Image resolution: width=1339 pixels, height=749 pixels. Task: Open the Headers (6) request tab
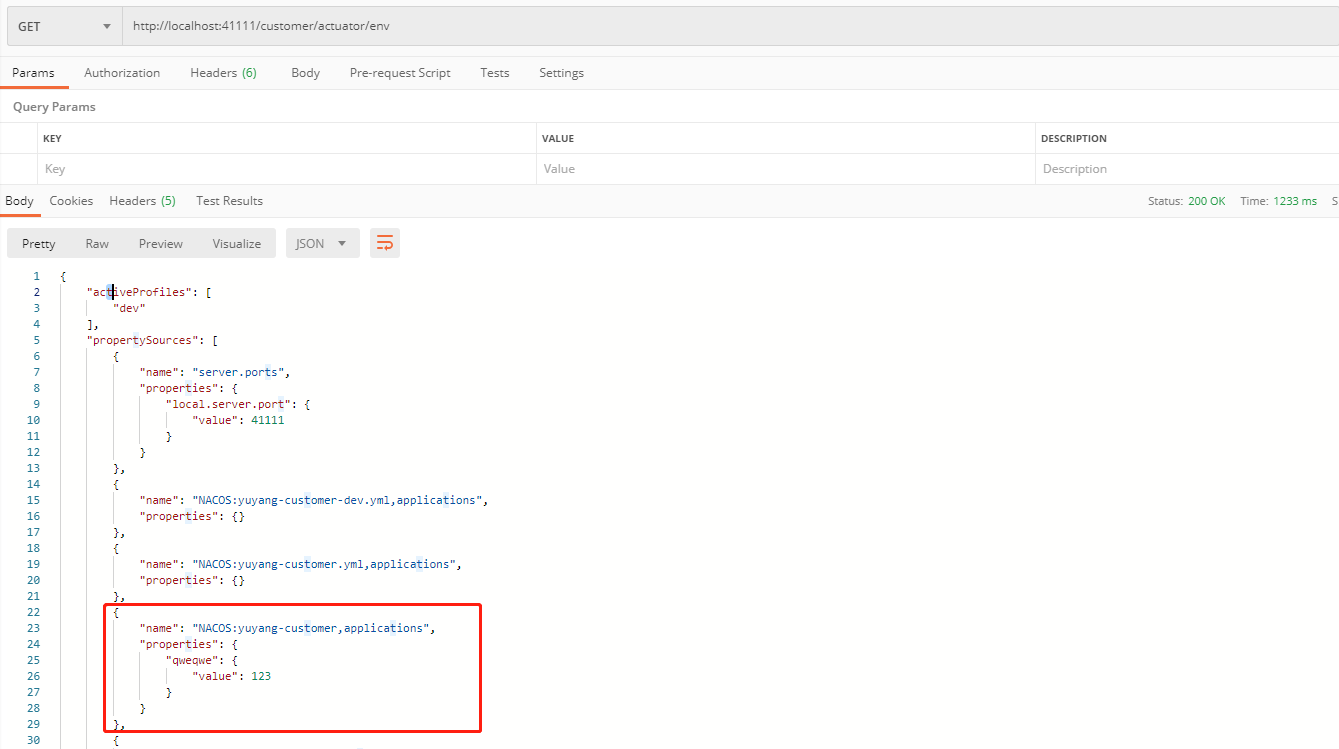coord(223,72)
